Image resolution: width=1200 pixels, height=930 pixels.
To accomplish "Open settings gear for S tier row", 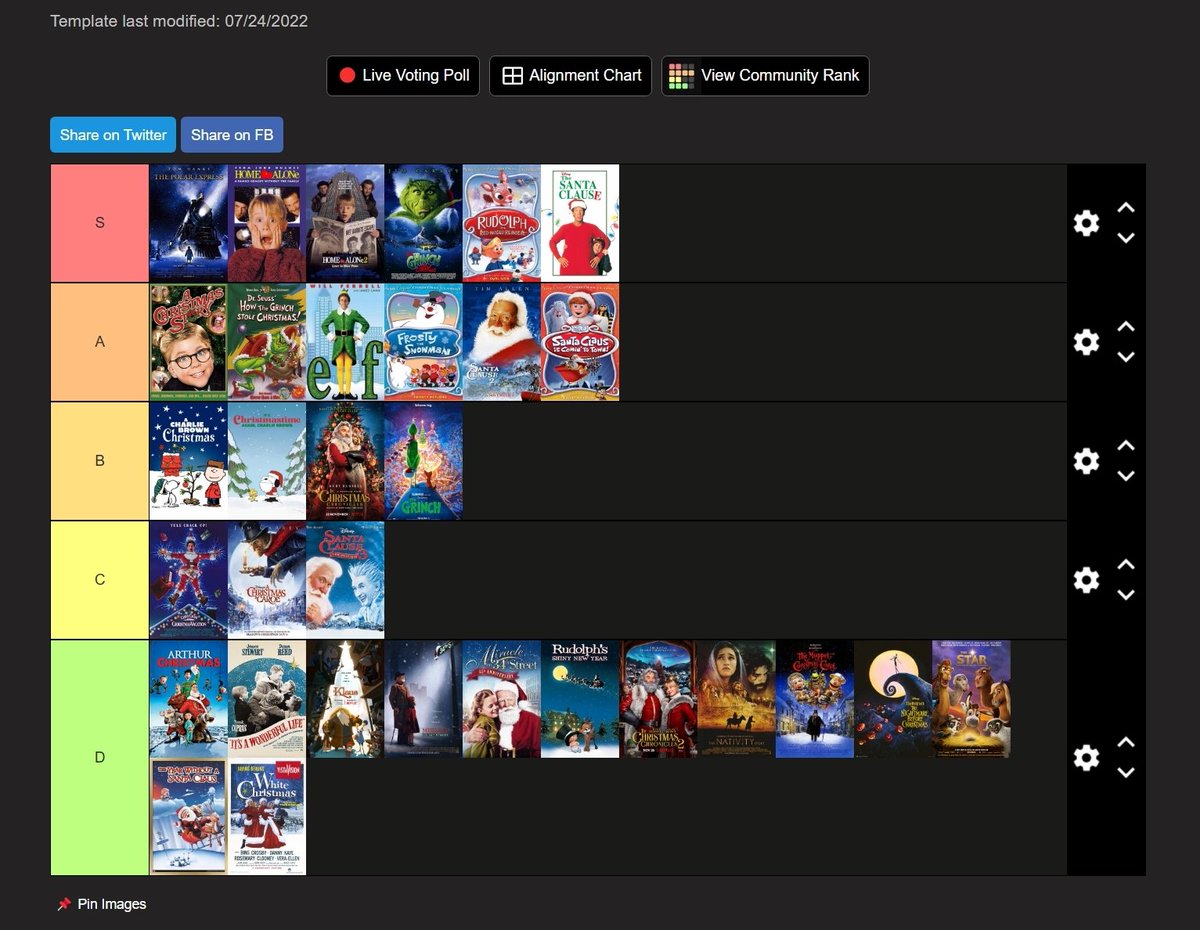I will (x=1086, y=223).
